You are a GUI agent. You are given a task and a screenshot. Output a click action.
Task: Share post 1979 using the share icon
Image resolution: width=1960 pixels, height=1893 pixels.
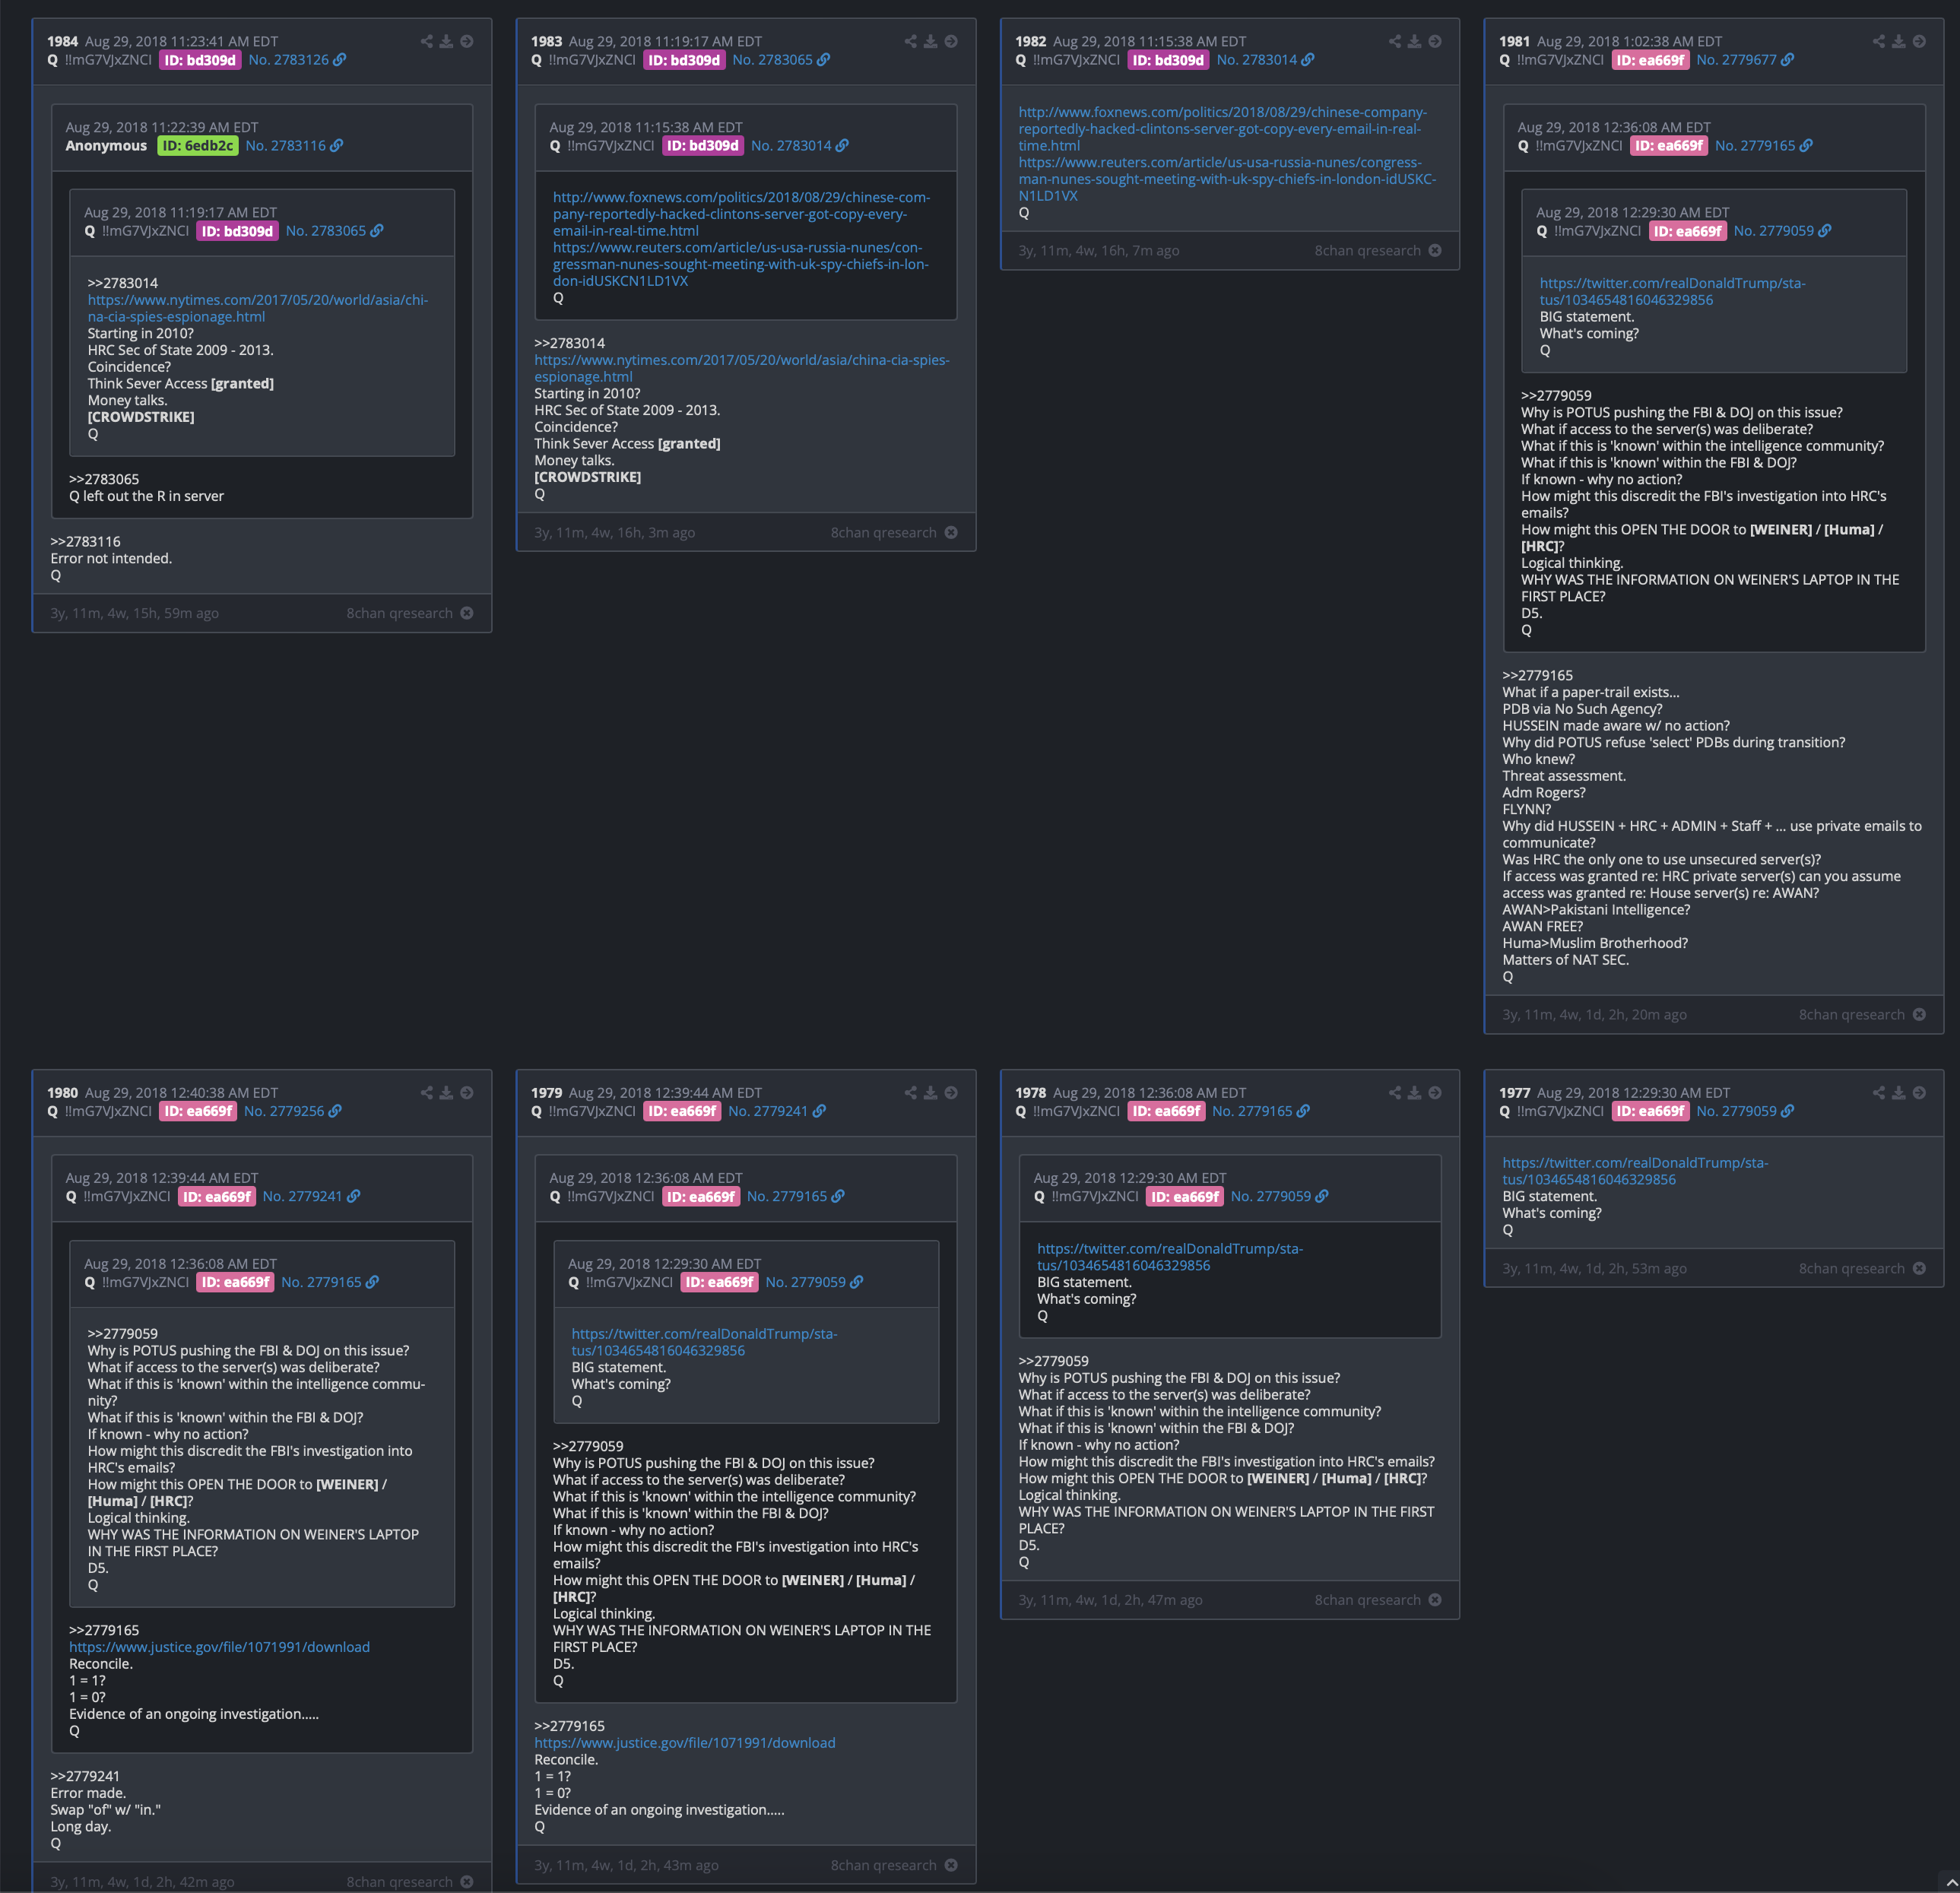pos(911,1093)
